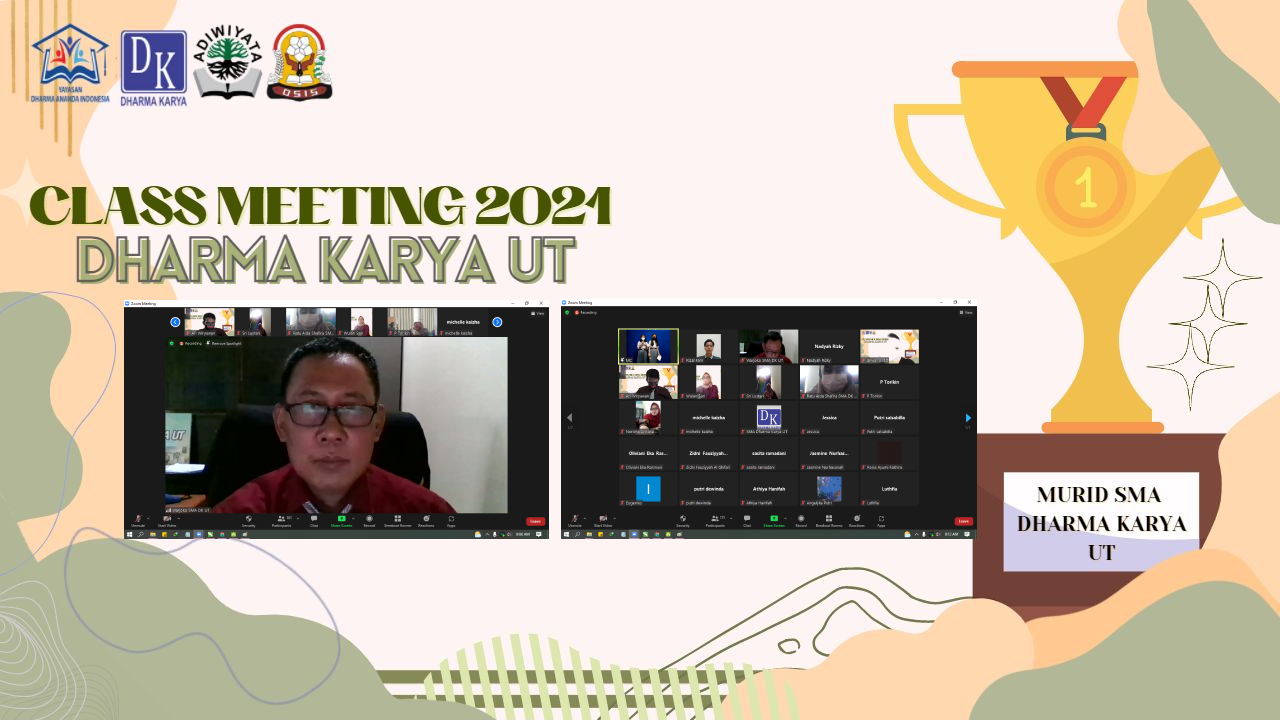This screenshot has width=1280, height=720.
Task: Click green Share Screen in left Zoom window
Action: coord(341,521)
